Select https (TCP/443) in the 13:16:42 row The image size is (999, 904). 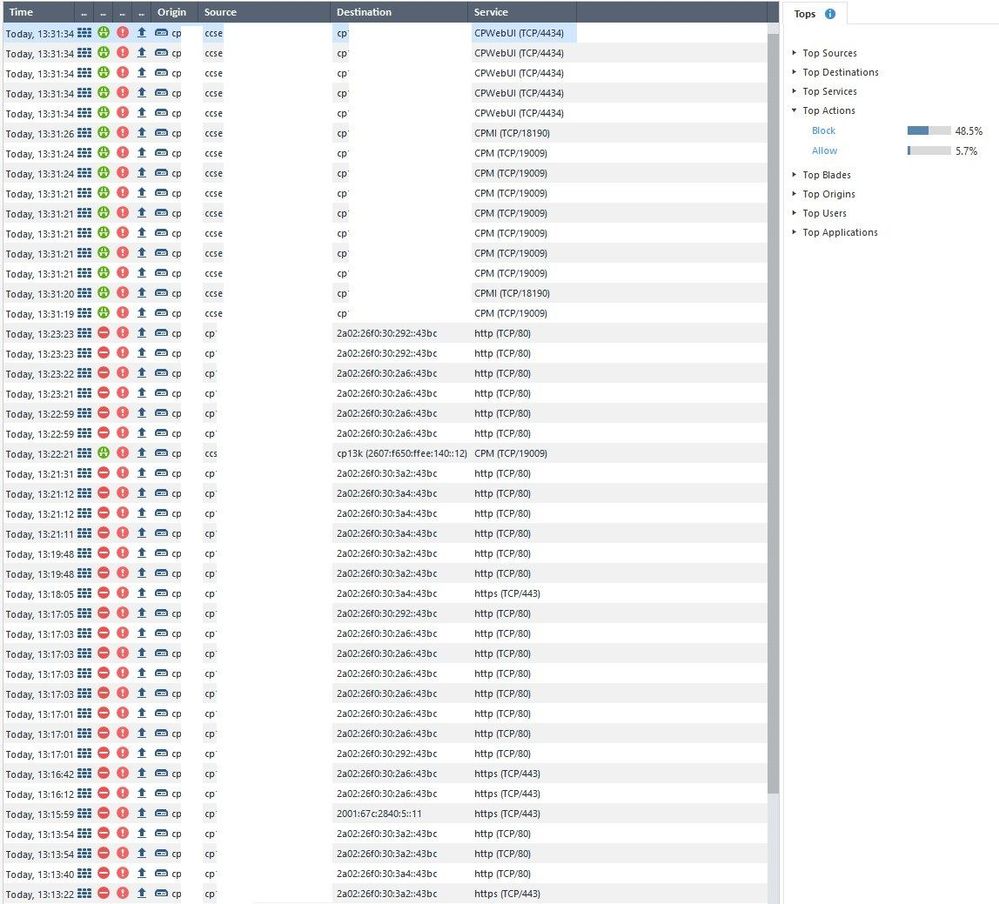[x=507, y=773]
